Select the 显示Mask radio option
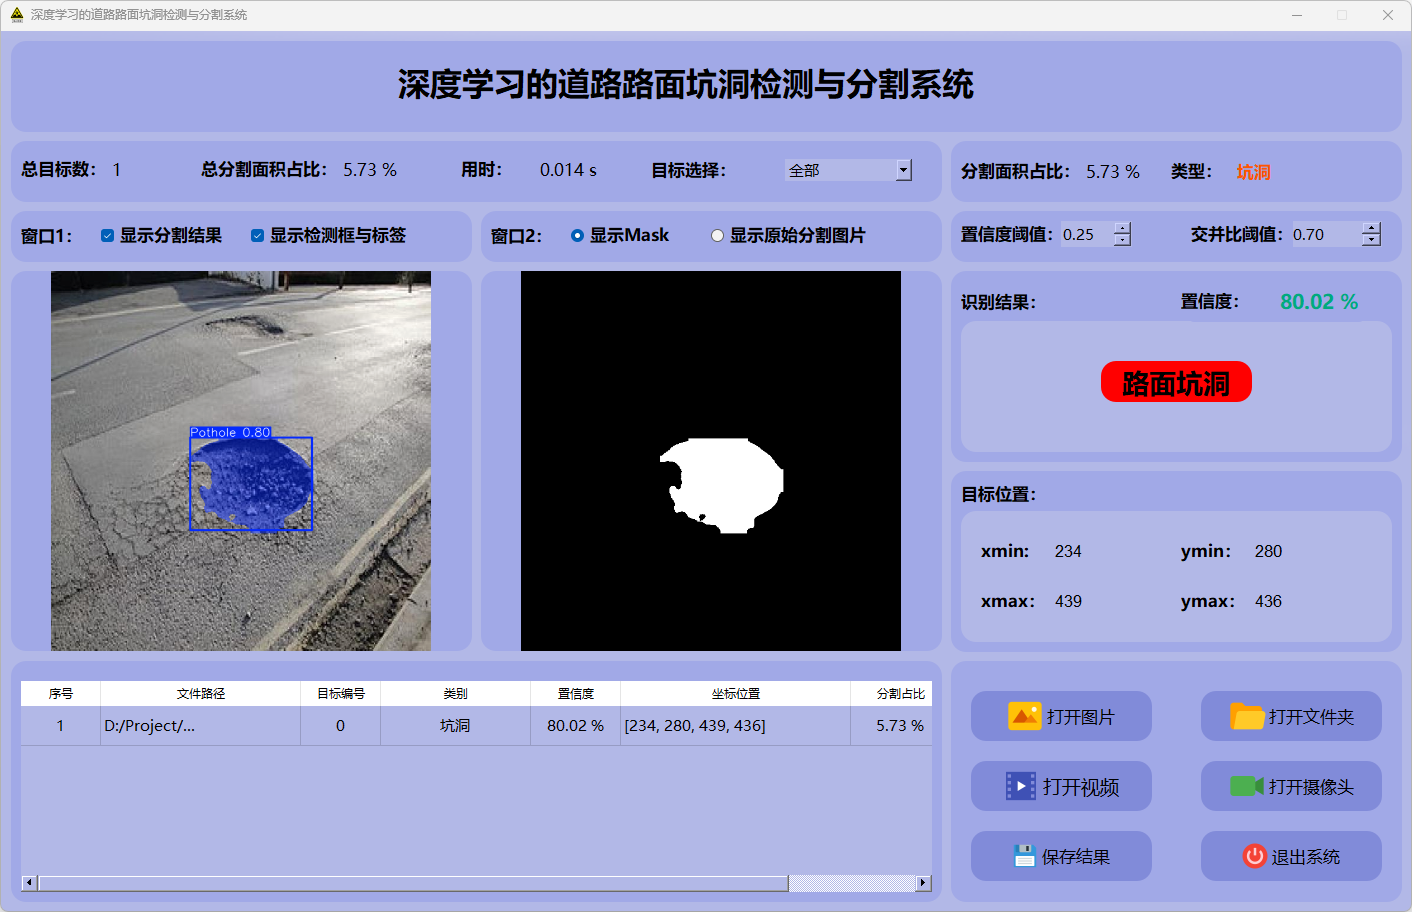This screenshot has height=912, width=1412. click(577, 236)
